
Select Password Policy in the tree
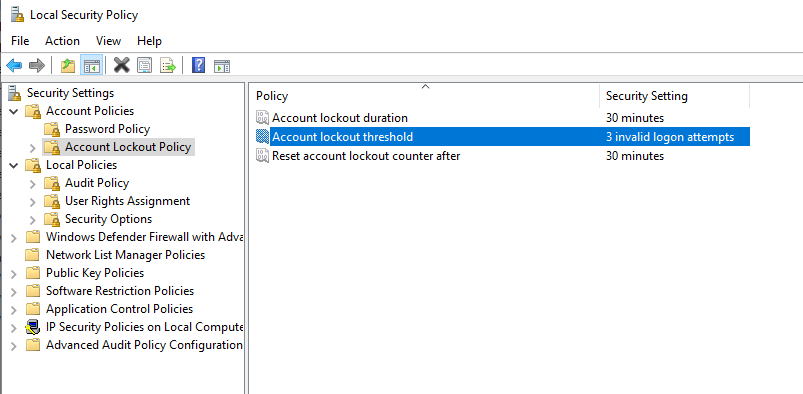(108, 129)
